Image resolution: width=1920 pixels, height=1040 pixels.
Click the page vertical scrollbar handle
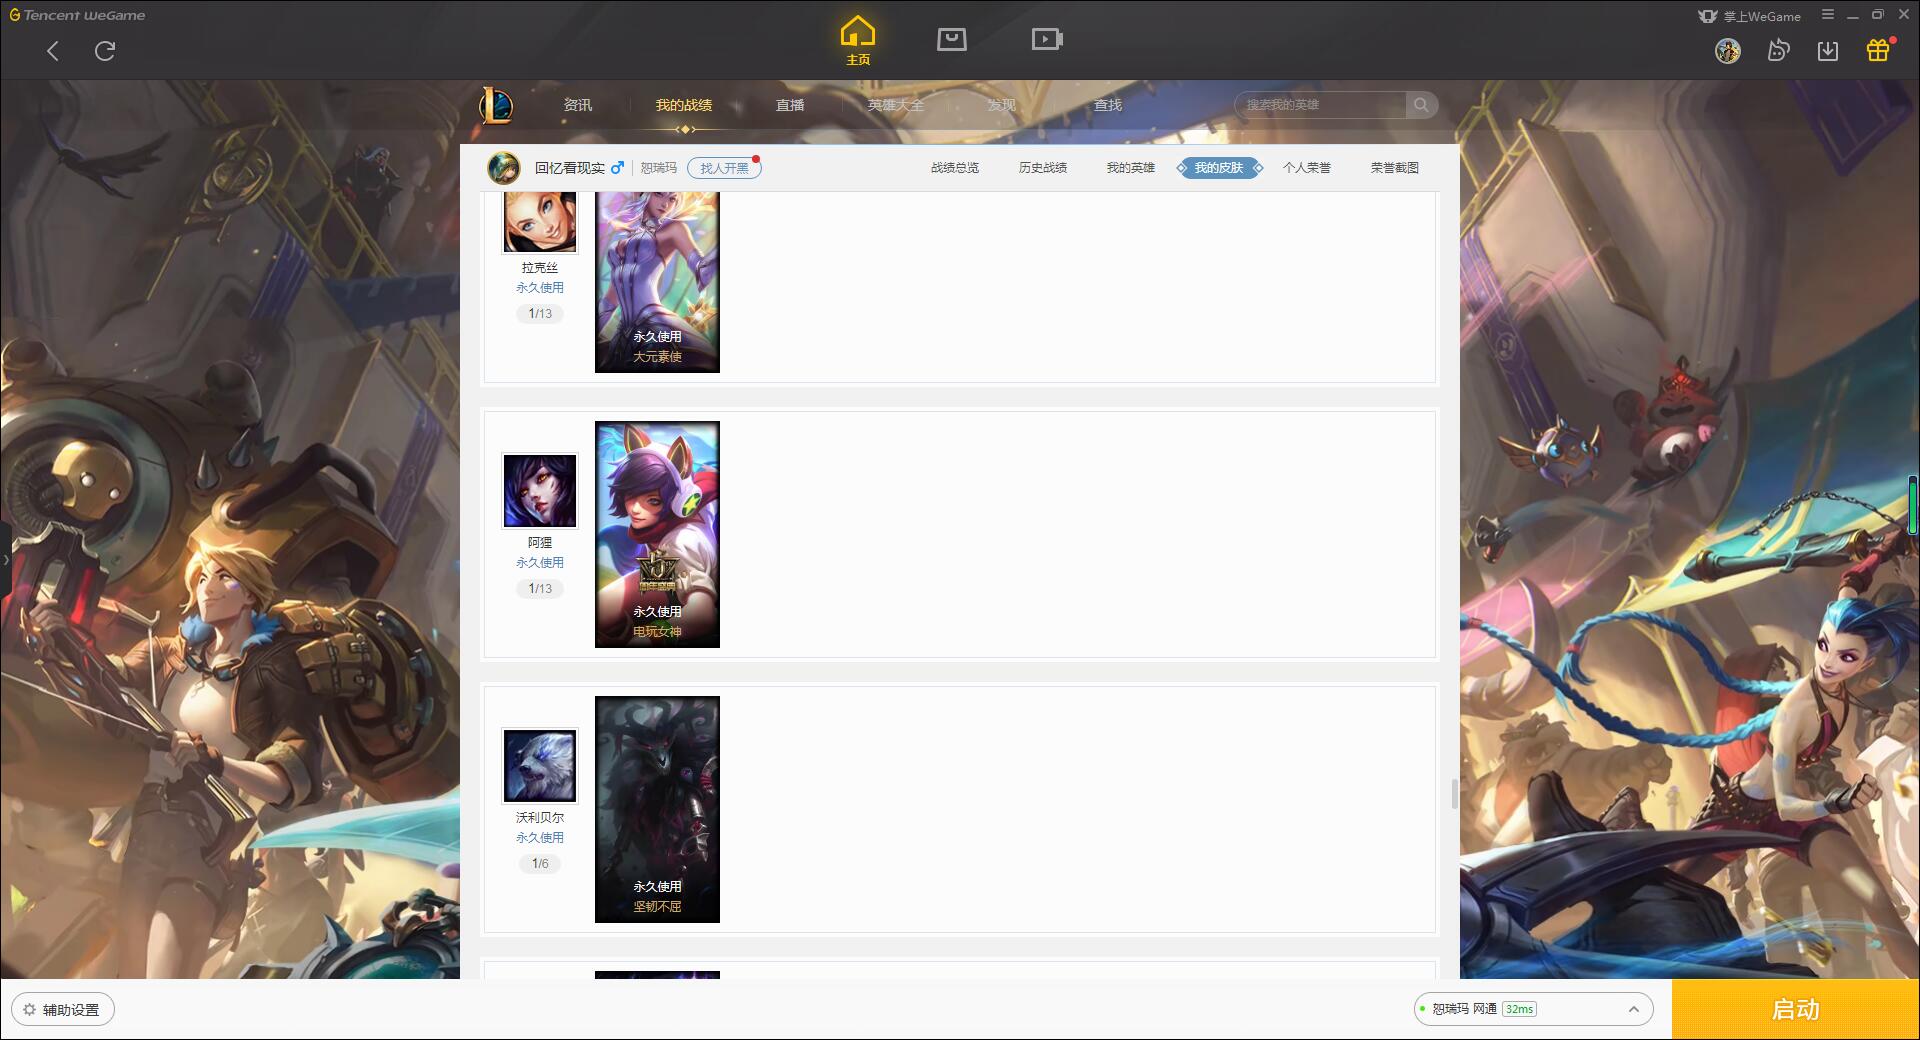1455,795
